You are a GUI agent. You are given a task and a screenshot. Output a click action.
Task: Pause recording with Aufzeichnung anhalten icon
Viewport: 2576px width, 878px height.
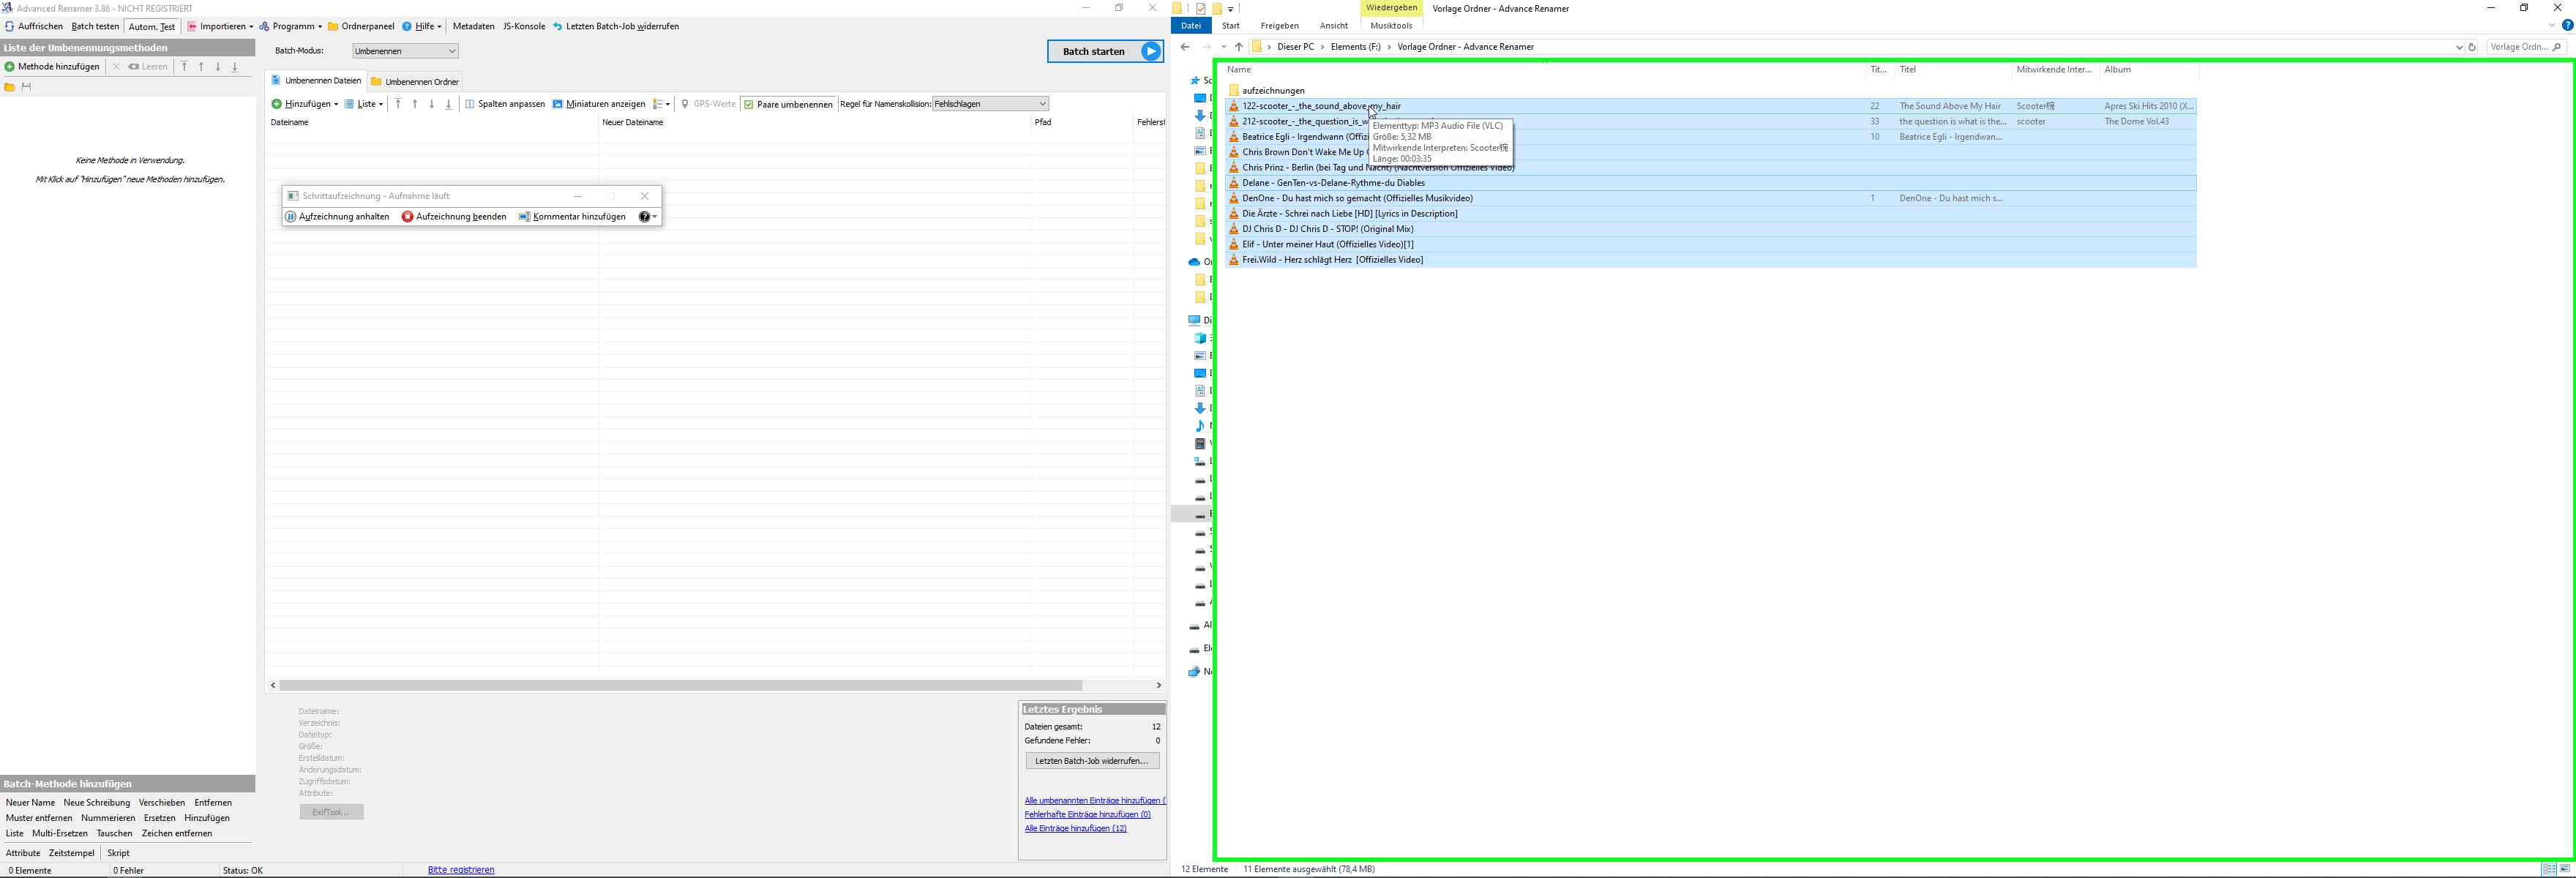coord(291,217)
